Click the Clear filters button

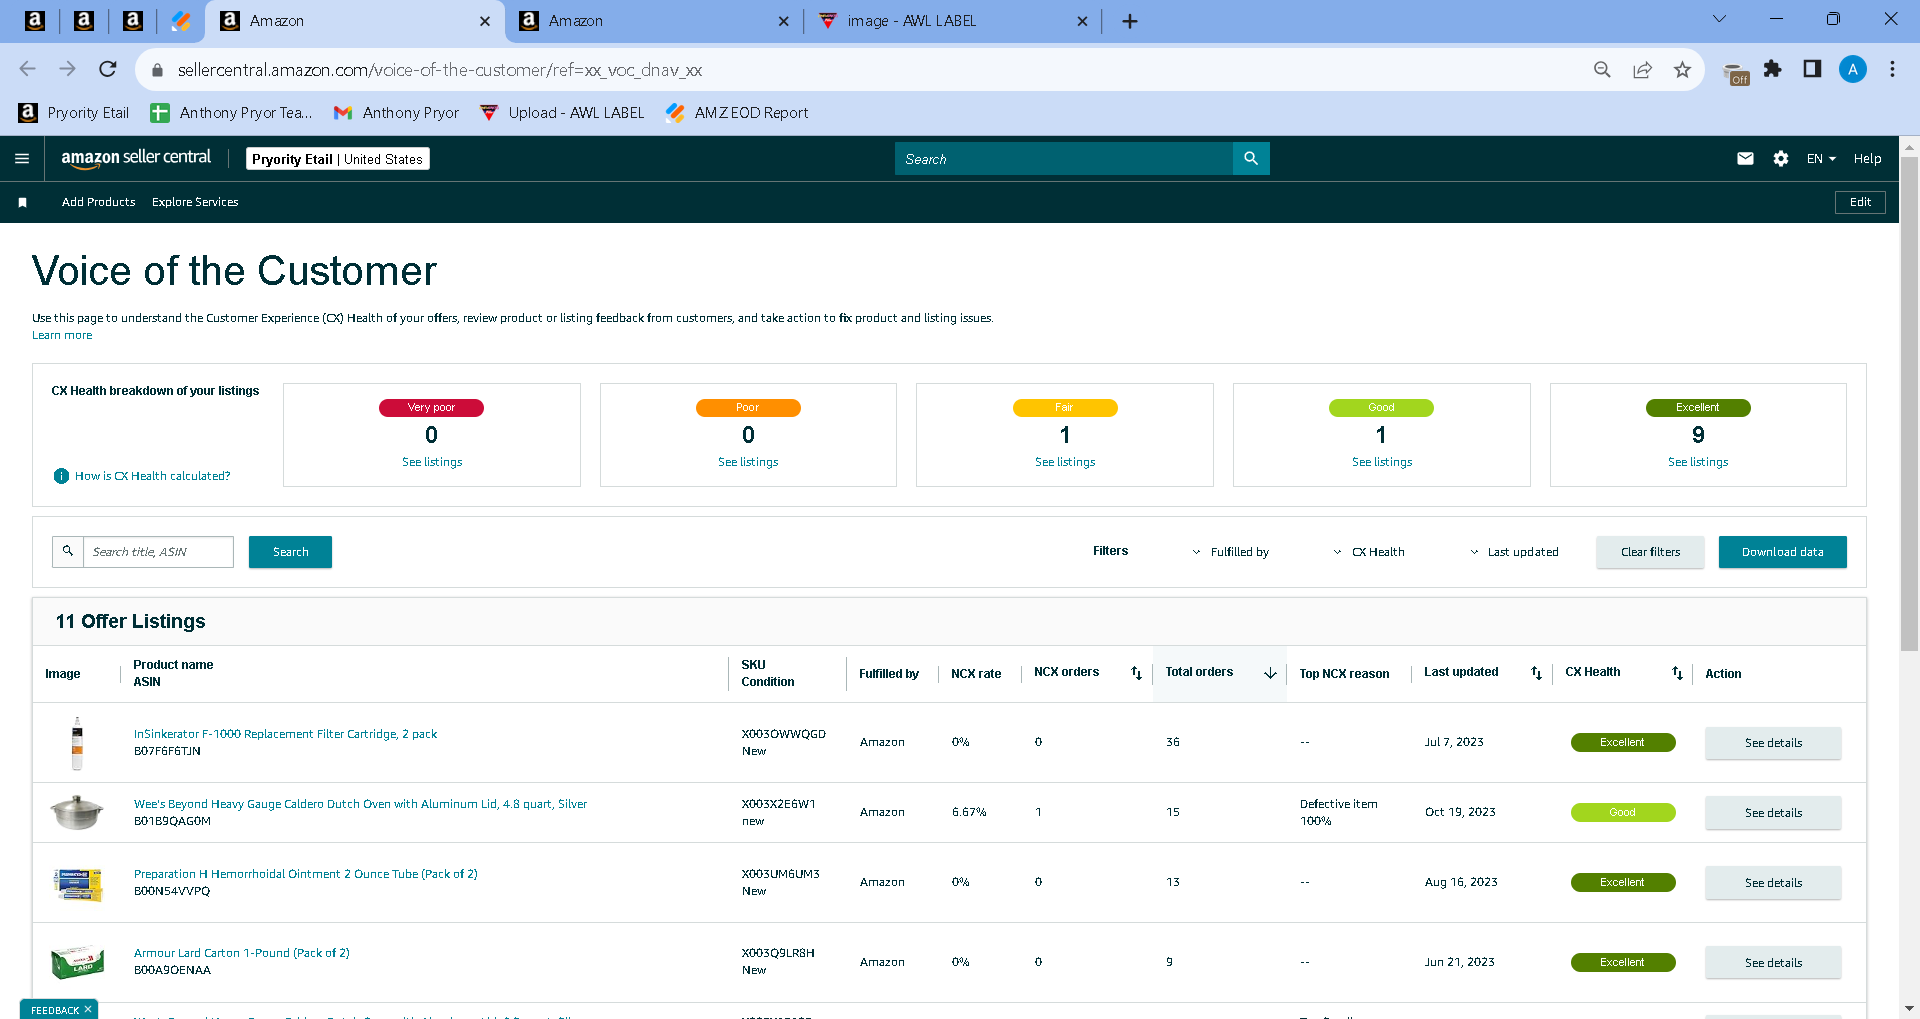1650,552
